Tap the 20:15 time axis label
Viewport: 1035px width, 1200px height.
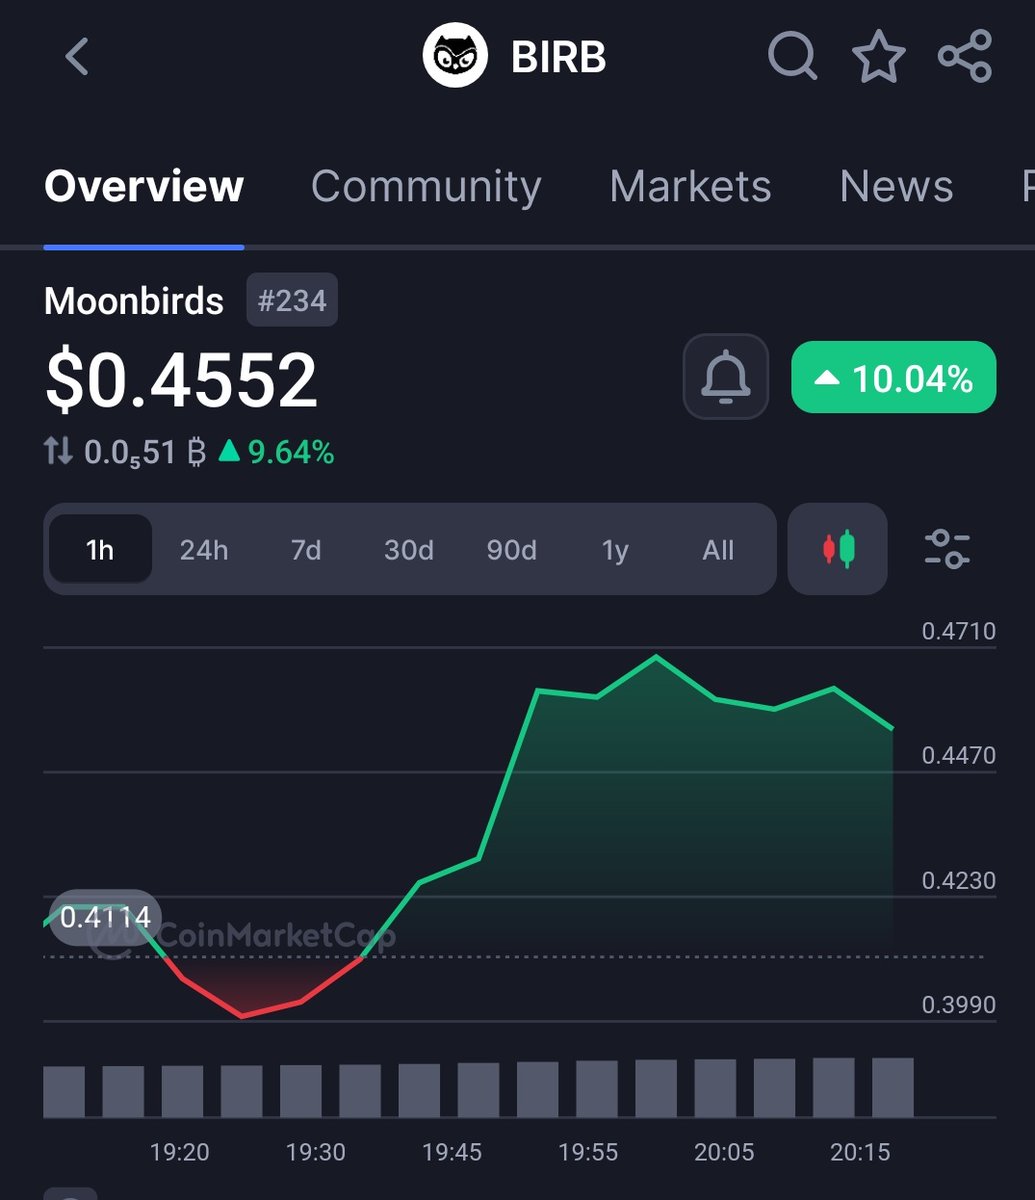click(860, 1152)
